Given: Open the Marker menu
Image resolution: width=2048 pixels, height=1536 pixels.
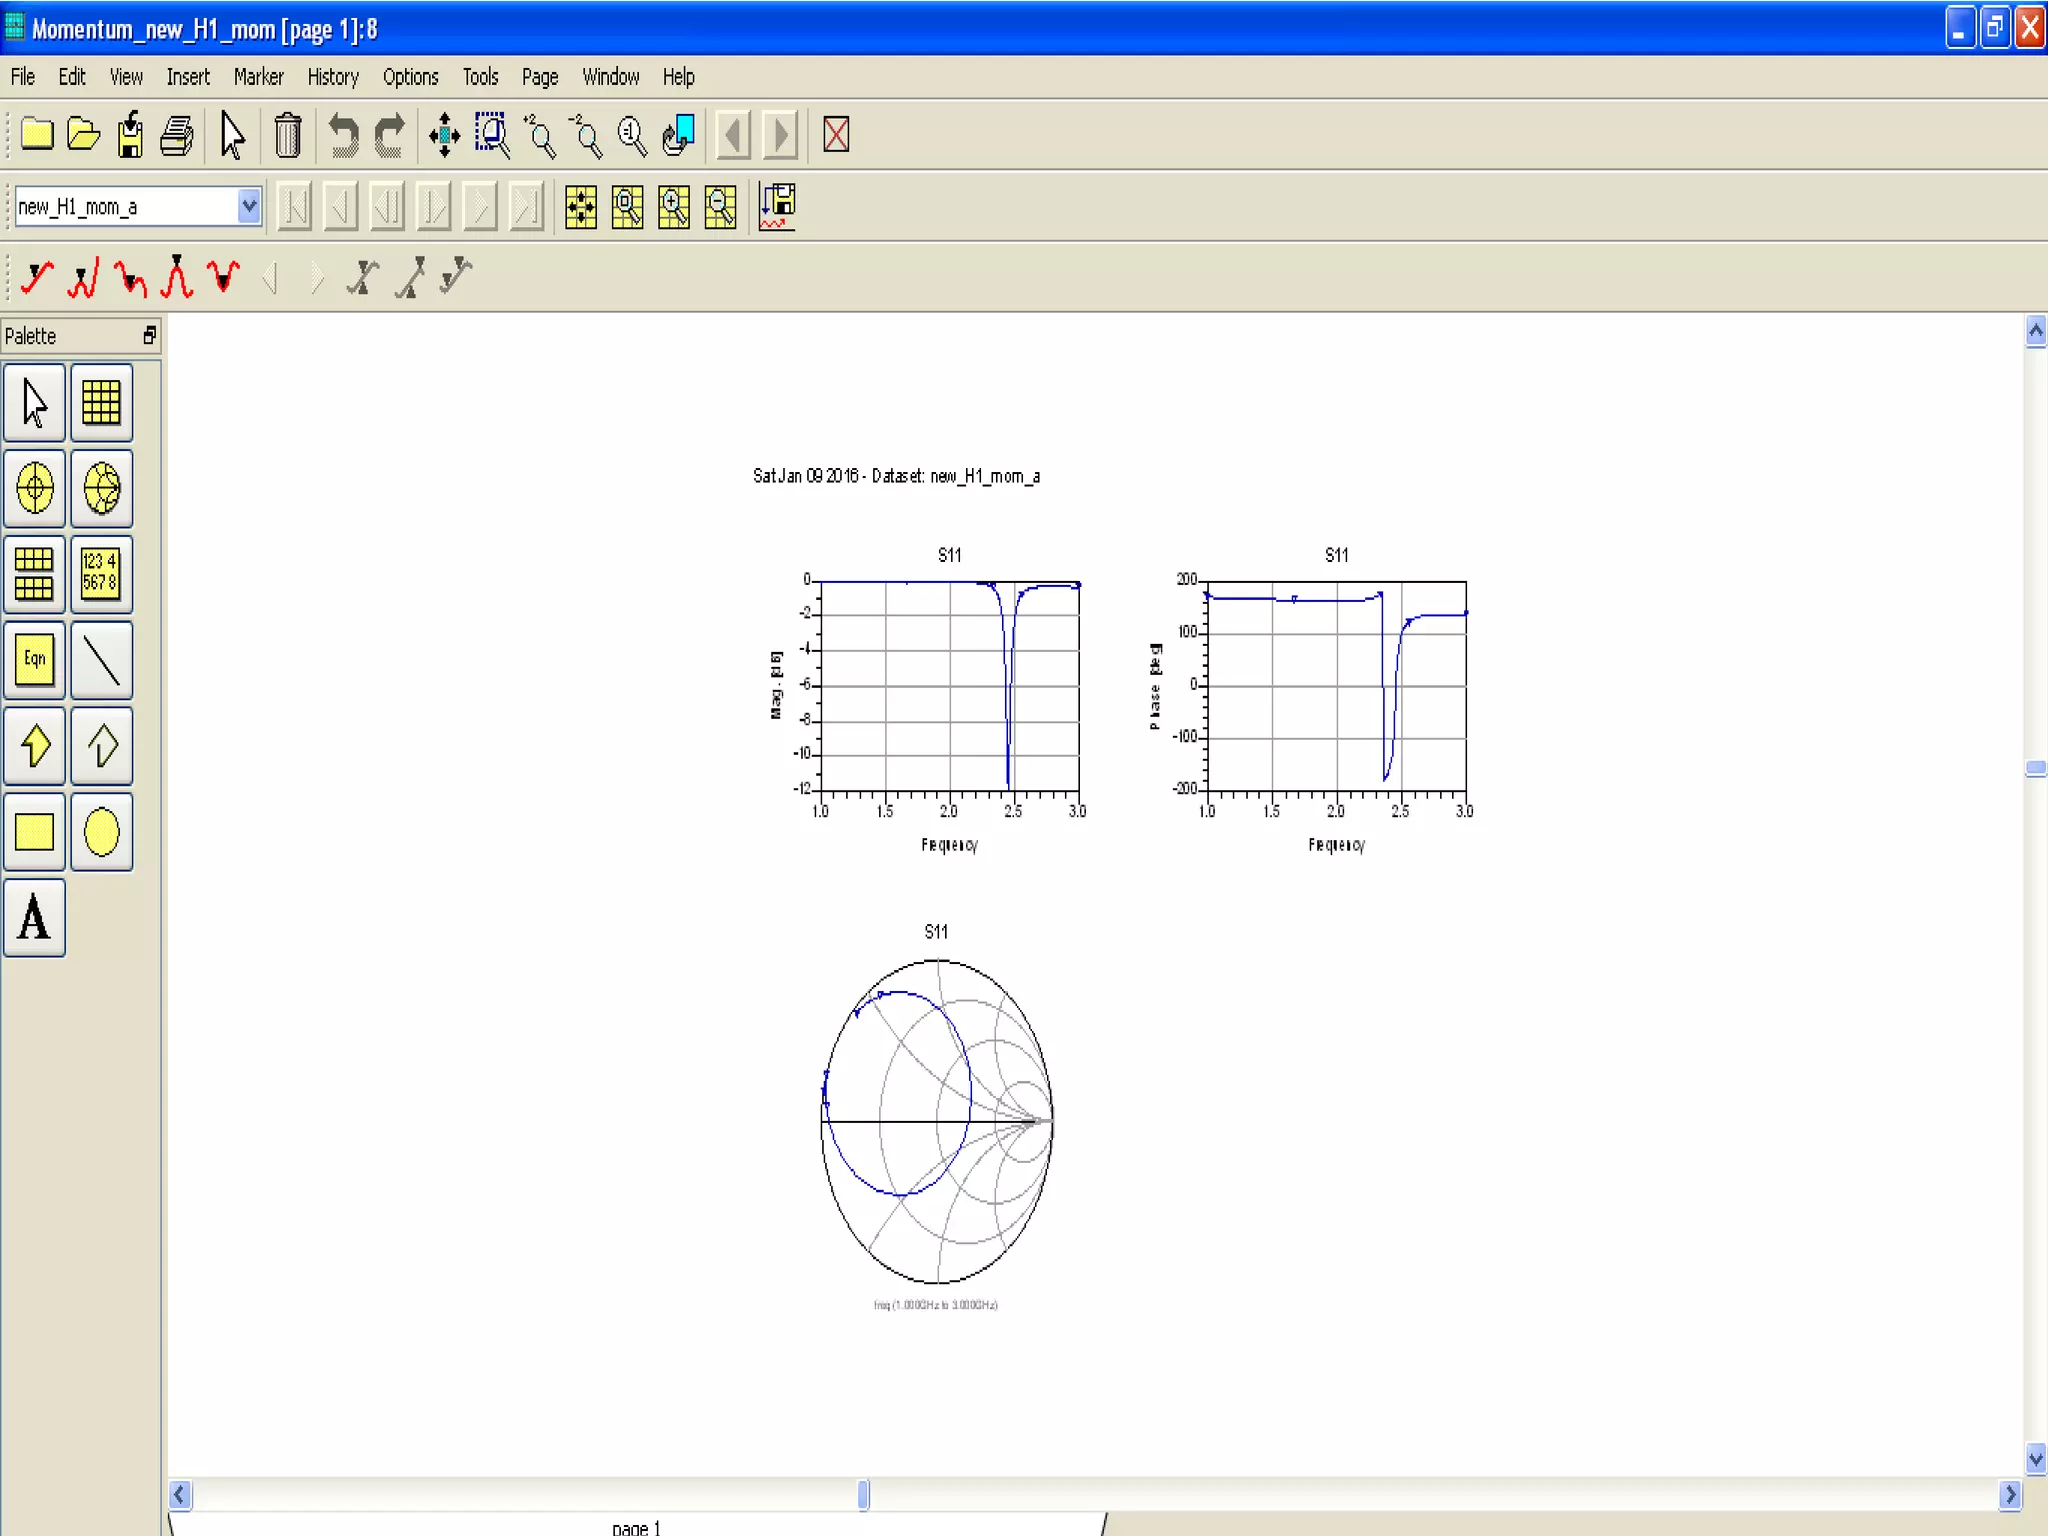Looking at the screenshot, I should [x=258, y=77].
